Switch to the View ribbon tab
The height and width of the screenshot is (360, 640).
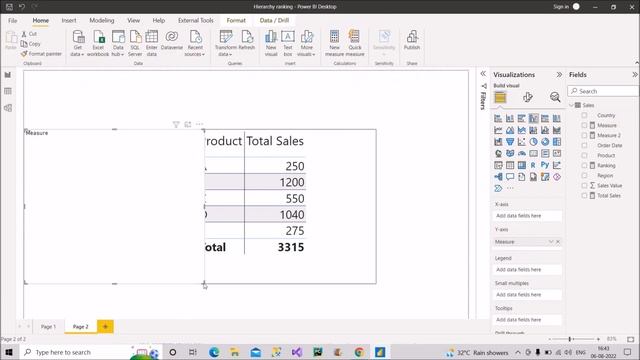tap(133, 20)
